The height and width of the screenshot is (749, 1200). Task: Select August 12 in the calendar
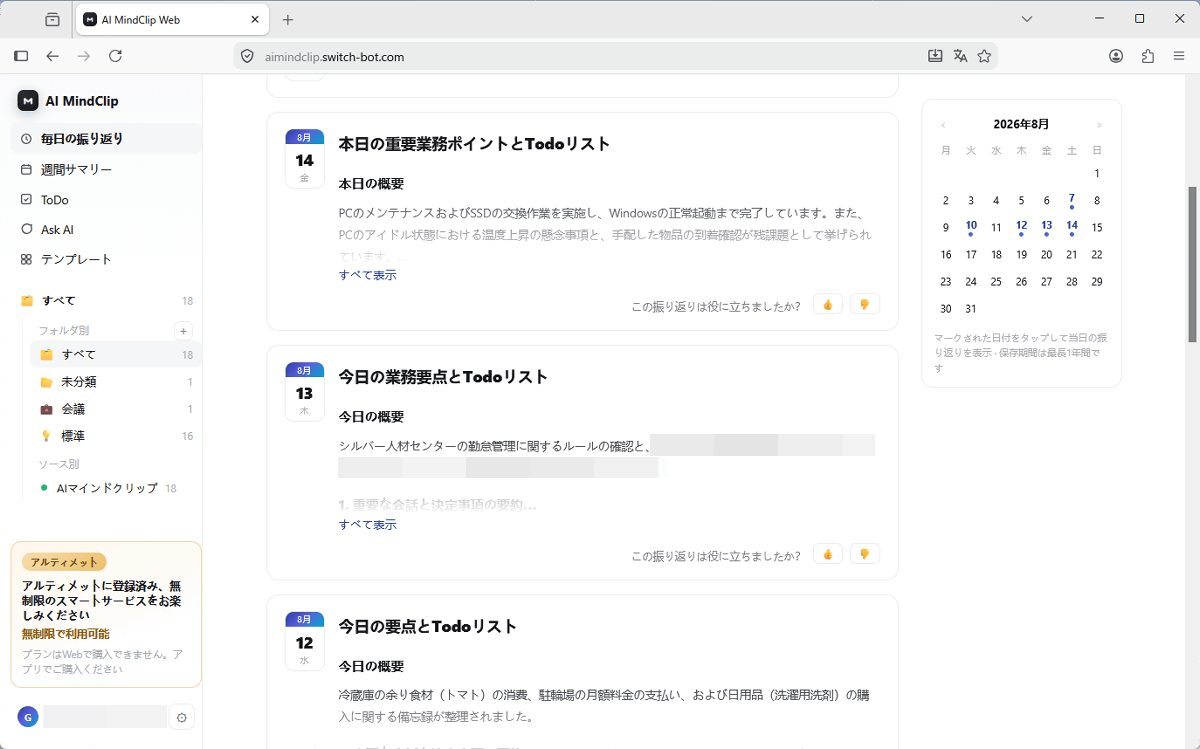pyautogui.click(x=1021, y=227)
